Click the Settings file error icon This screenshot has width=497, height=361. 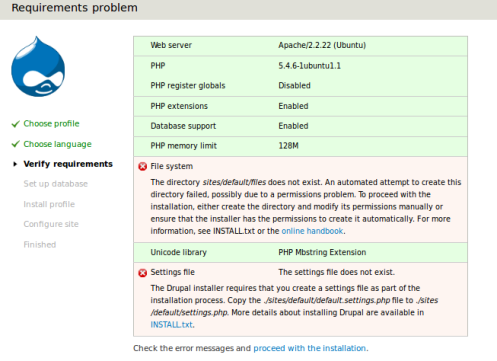tap(143, 273)
